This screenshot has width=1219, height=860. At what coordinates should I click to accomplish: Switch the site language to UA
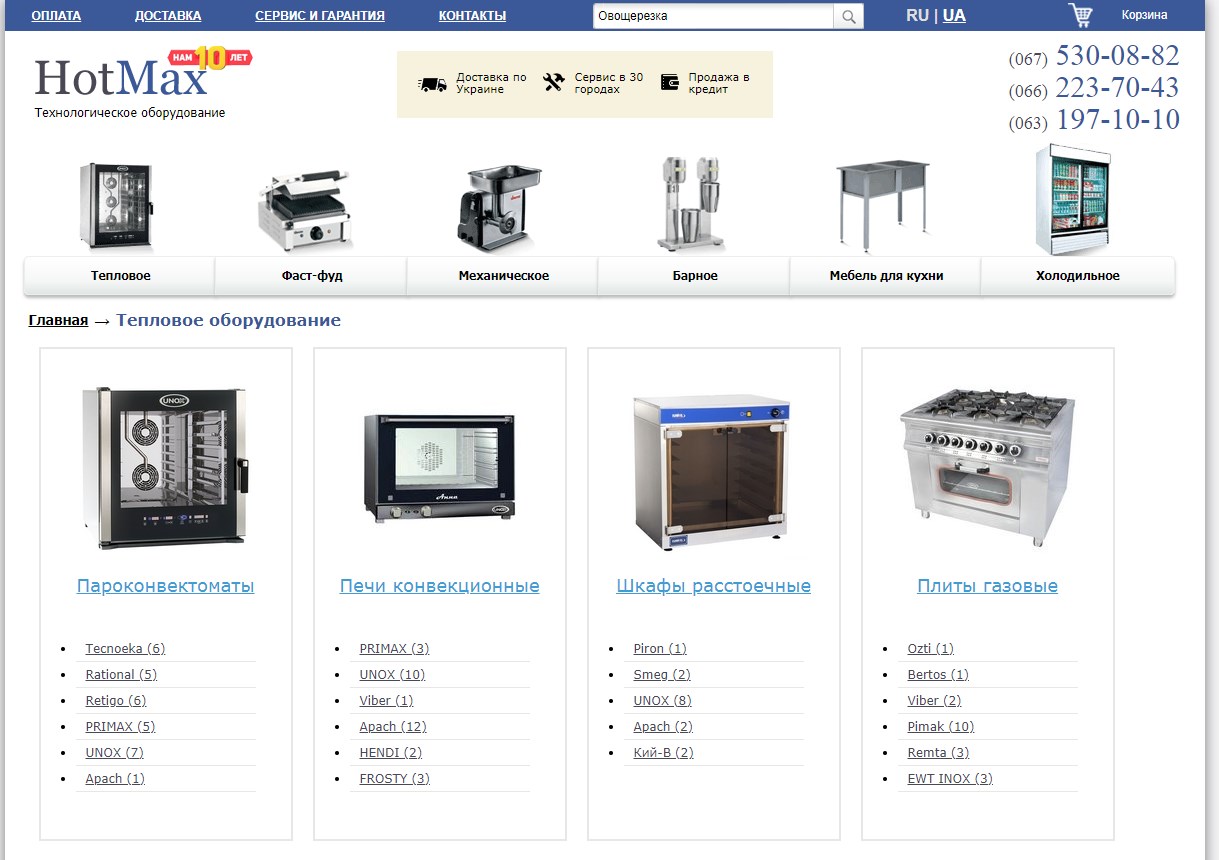(954, 15)
